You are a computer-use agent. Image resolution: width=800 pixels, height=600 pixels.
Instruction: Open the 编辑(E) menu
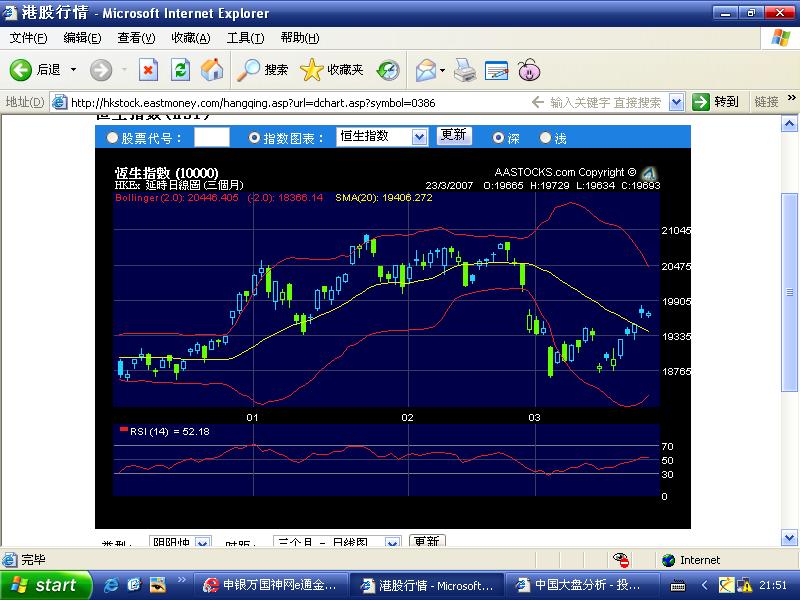coord(83,38)
